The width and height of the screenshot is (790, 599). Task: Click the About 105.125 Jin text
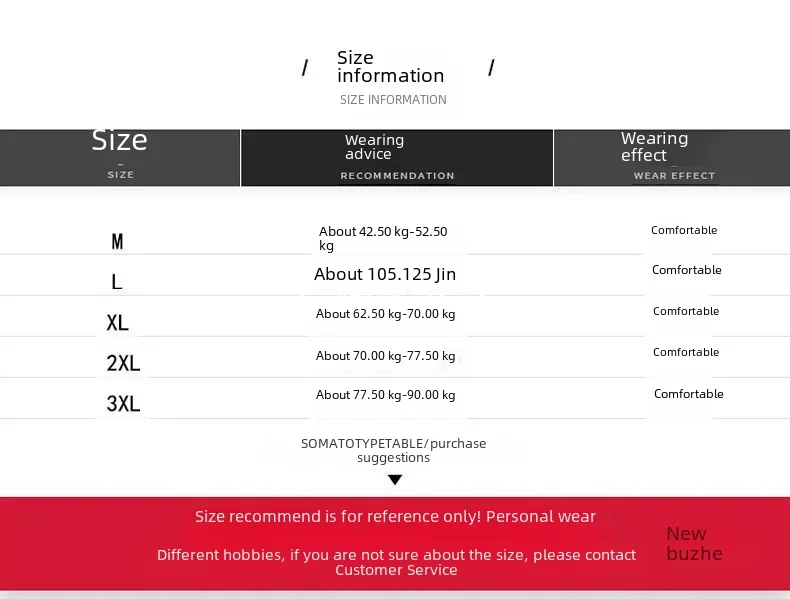(385, 274)
